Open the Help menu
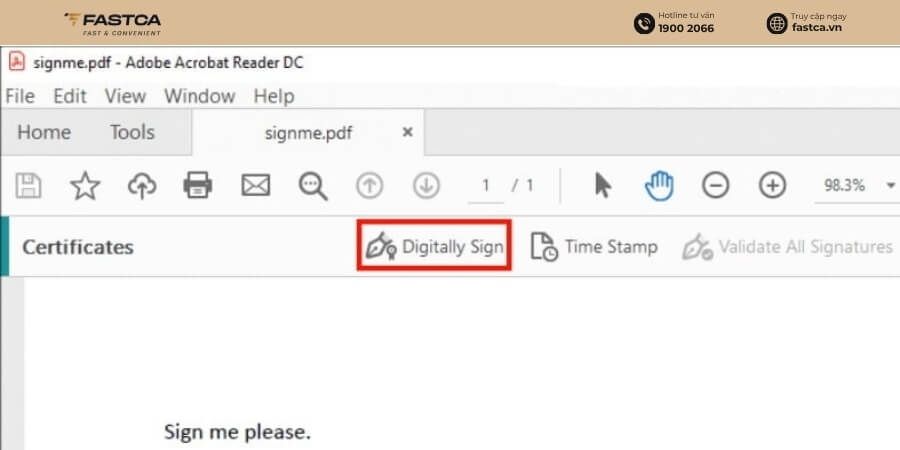 274,96
